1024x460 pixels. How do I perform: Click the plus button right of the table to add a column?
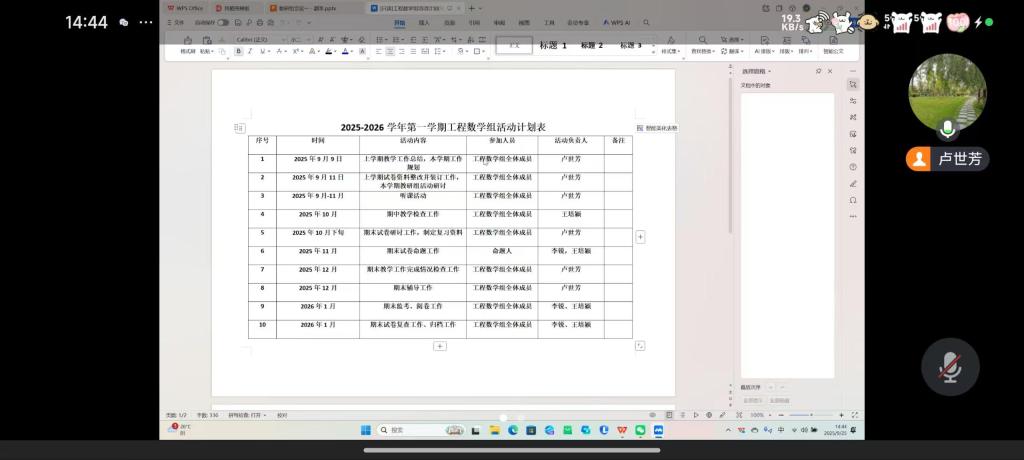pyautogui.click(x=640, y=237)
